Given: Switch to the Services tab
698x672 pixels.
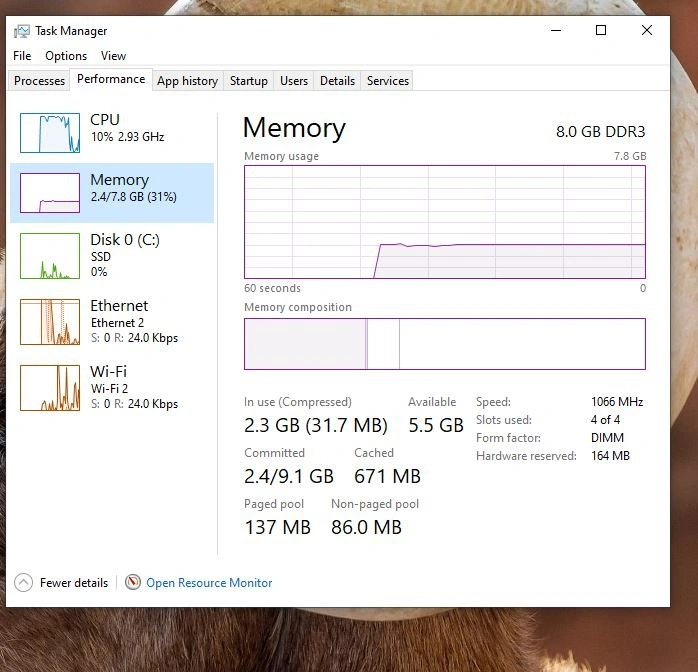Looking at the screenshot, I should (388, 81).
